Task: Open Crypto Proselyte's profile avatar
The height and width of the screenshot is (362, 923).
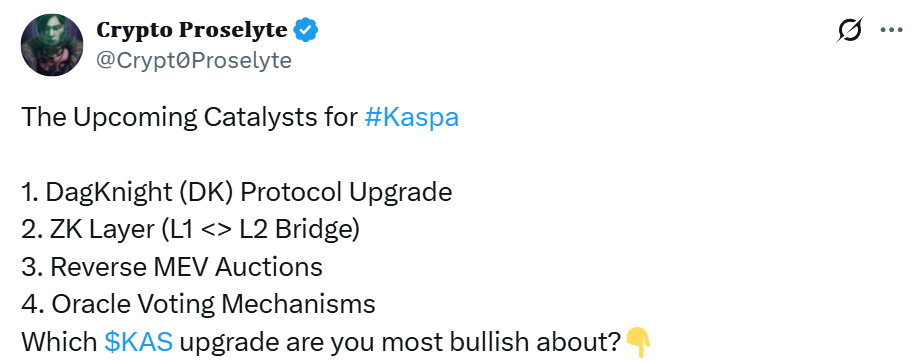Action: point(52,45)
